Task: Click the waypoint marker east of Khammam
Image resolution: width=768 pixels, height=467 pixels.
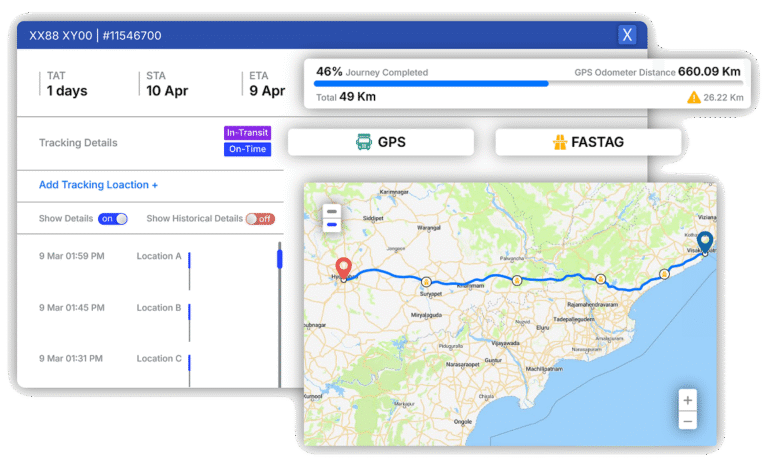Action: click(x=517, y=280)
